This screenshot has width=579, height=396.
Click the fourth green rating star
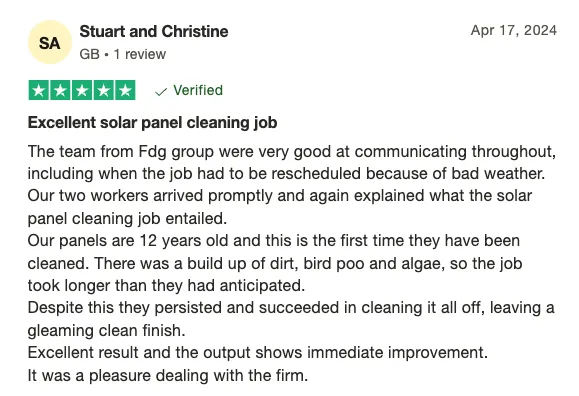pos(104,90)
